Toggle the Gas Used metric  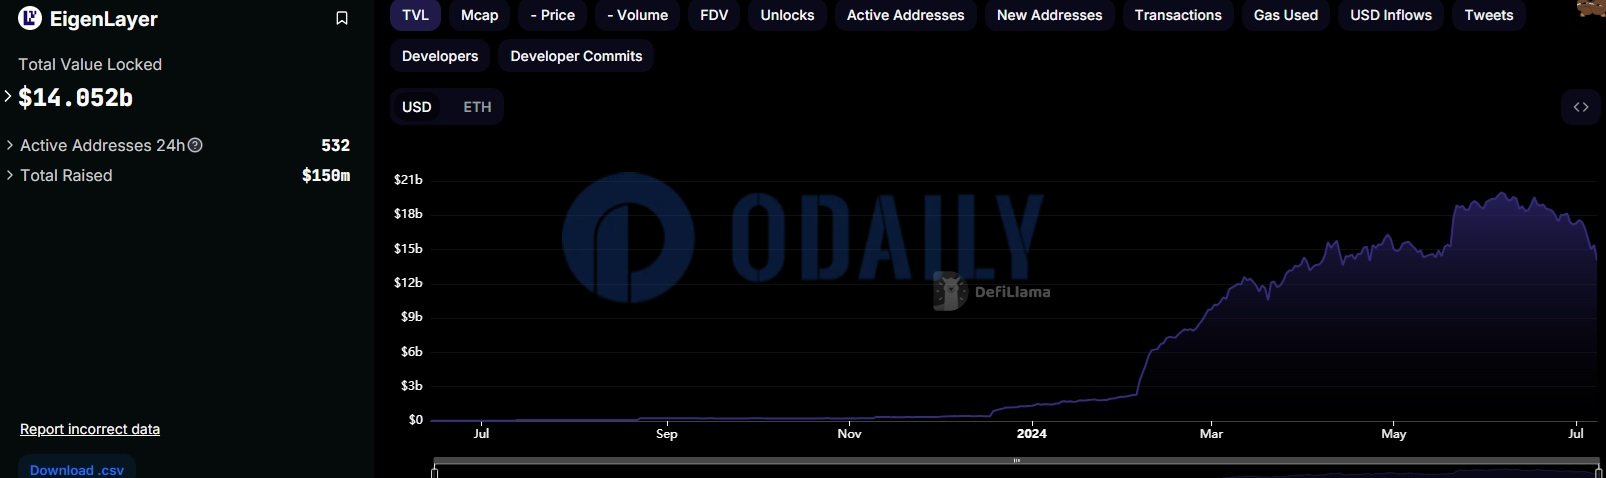(x=1286, y=15)
